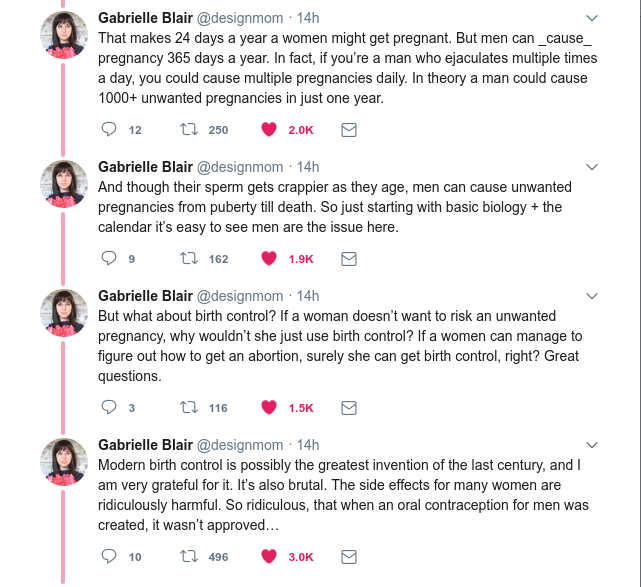Unlike the tweet with 2.0K likes

pyautogui.click(x=269, y=130)
